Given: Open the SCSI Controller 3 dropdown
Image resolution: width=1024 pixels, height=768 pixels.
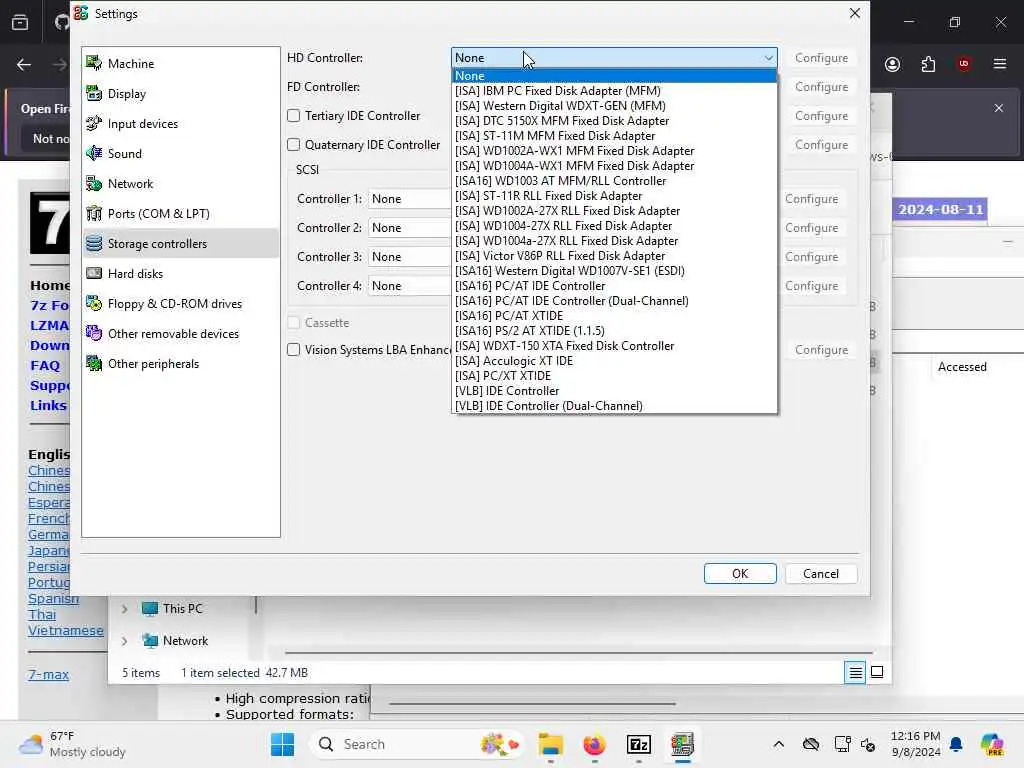Looking at the screenshot, I should pos(410,257).
